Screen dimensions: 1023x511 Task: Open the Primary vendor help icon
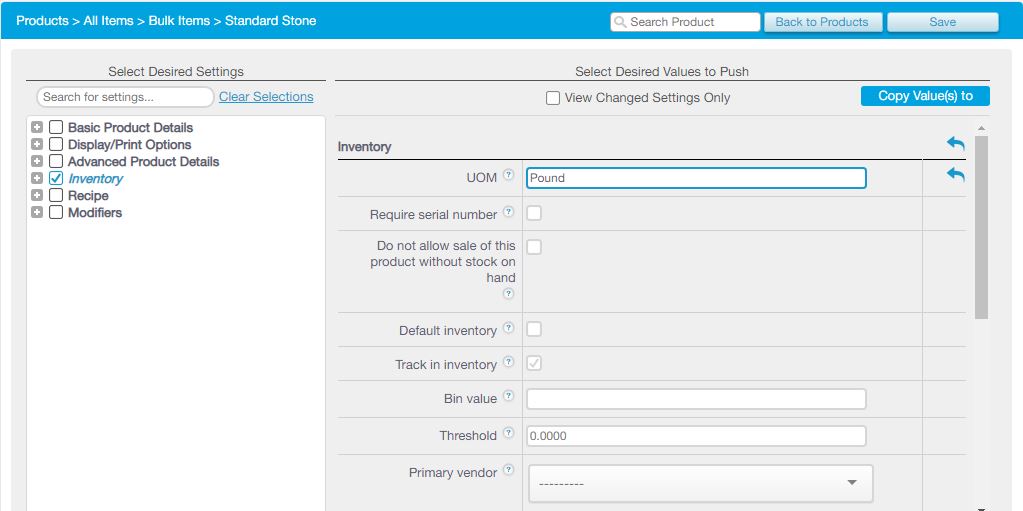point(509,470)
